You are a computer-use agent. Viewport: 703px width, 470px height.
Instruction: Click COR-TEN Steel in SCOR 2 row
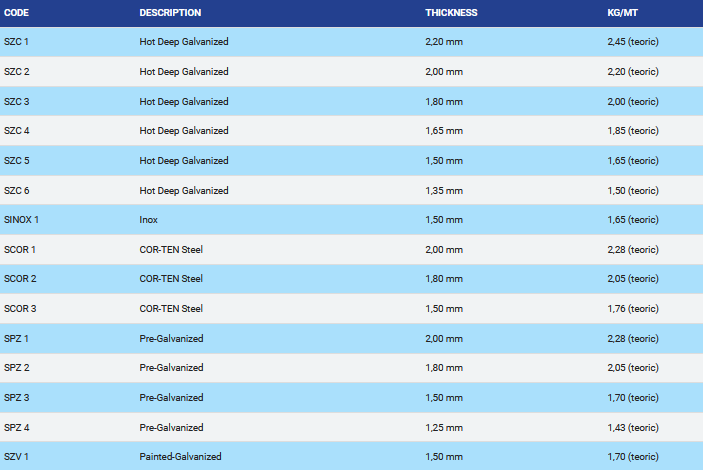pyautogui.click(x=171, y=279)
